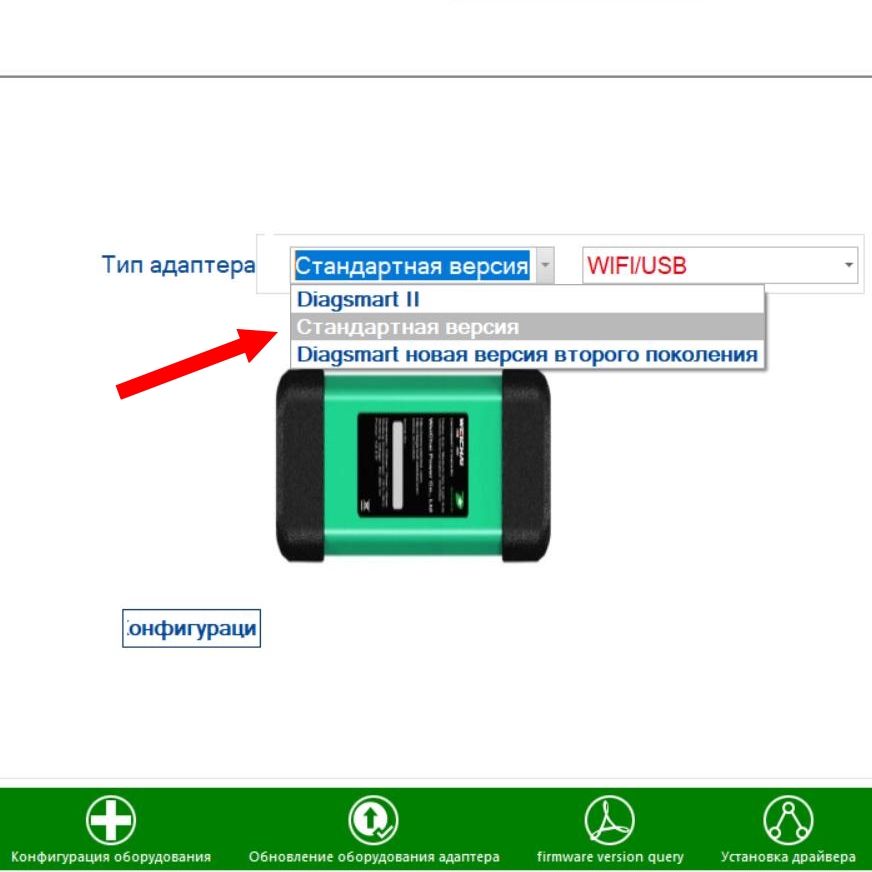Click the Конфигурация оборудования text label
872x872 pixels.
(x=111, y=857)
